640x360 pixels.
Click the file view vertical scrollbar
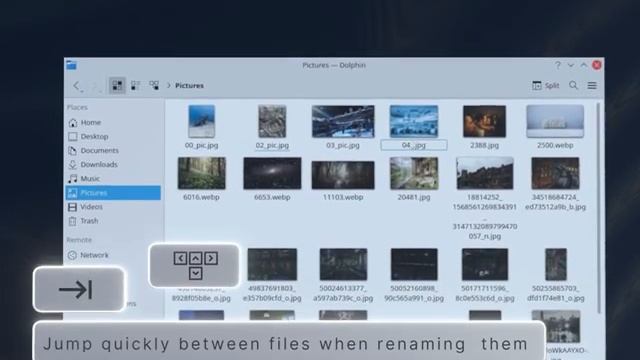point(598,208)
